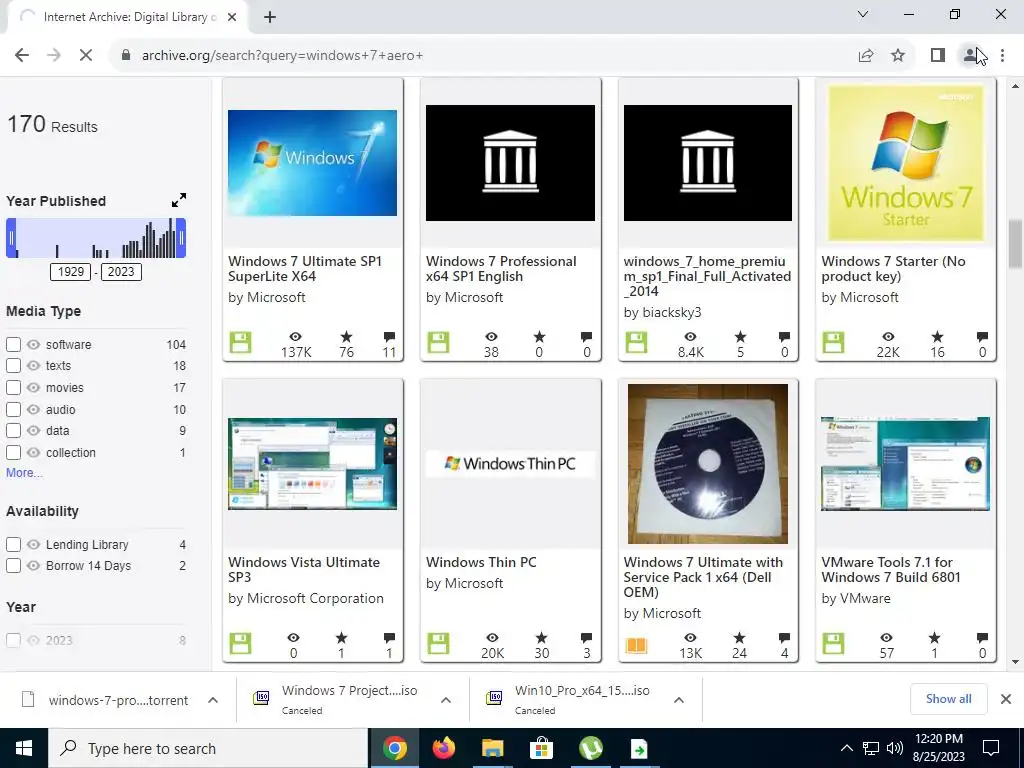Share this page via share icon
1024x768 pixels.
[x=866, y=56]
